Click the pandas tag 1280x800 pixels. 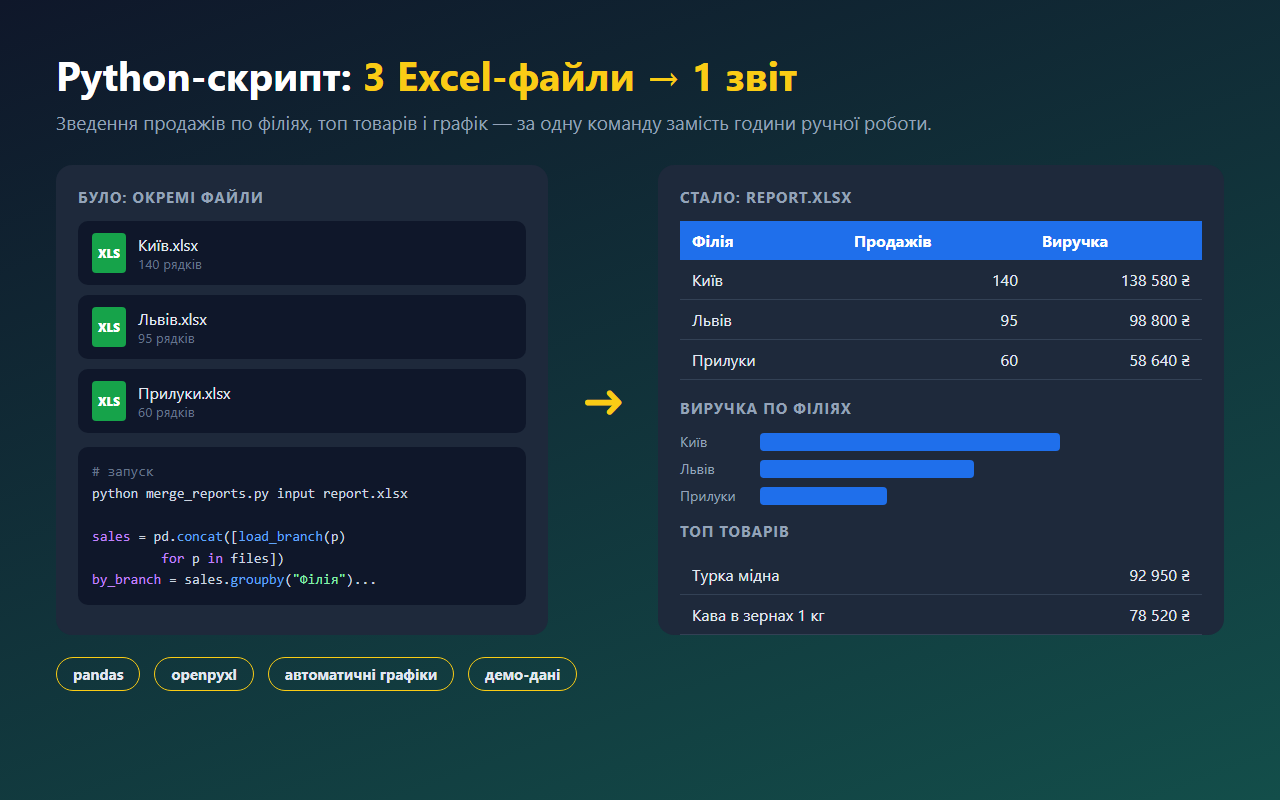98,675
